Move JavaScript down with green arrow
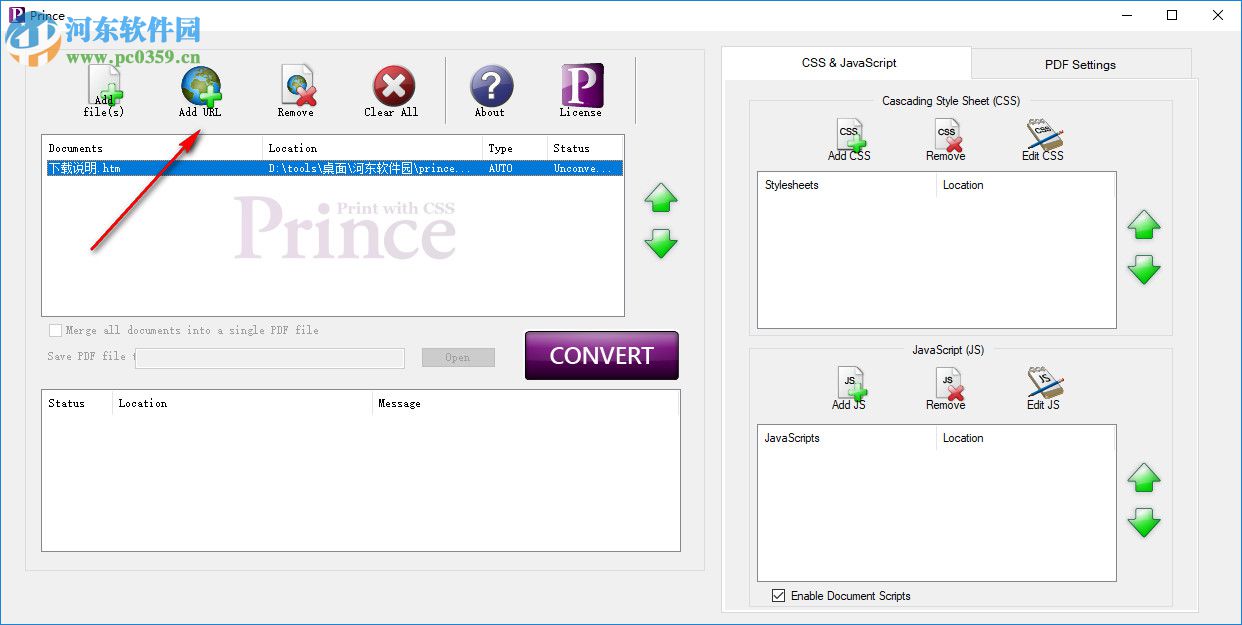 [1144, 522]
